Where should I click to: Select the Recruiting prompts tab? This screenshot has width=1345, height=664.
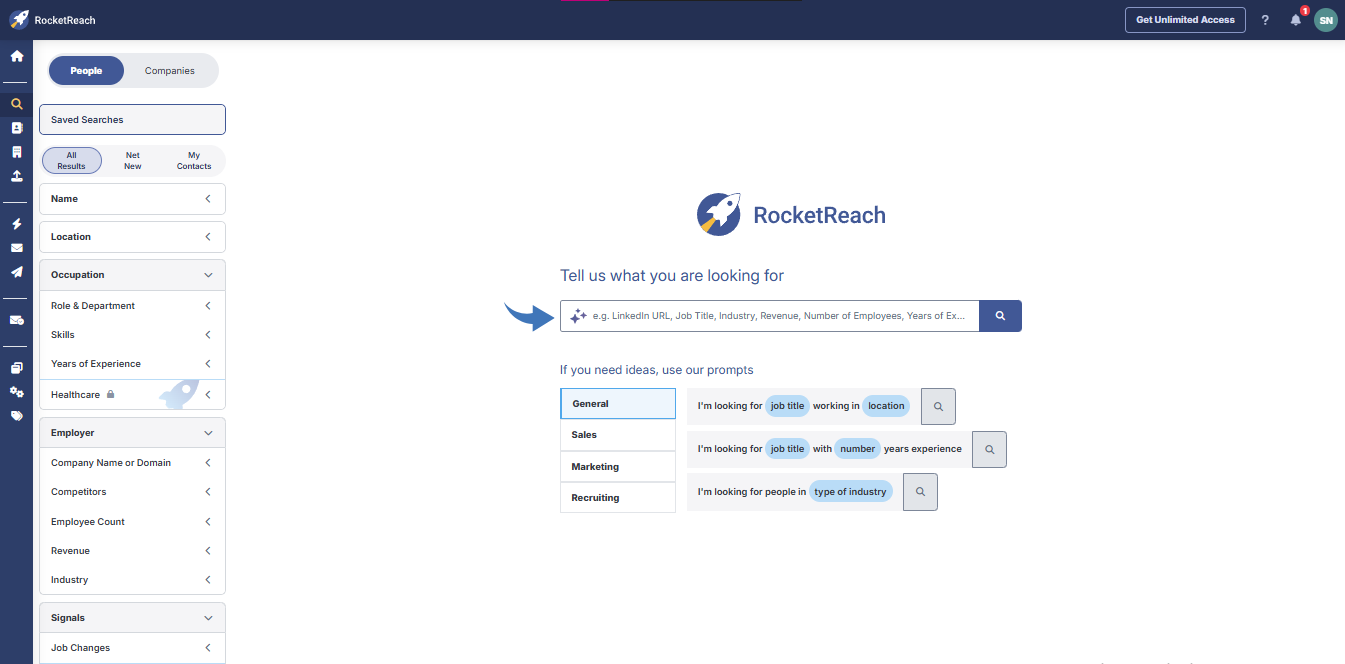tap(618, 498)
